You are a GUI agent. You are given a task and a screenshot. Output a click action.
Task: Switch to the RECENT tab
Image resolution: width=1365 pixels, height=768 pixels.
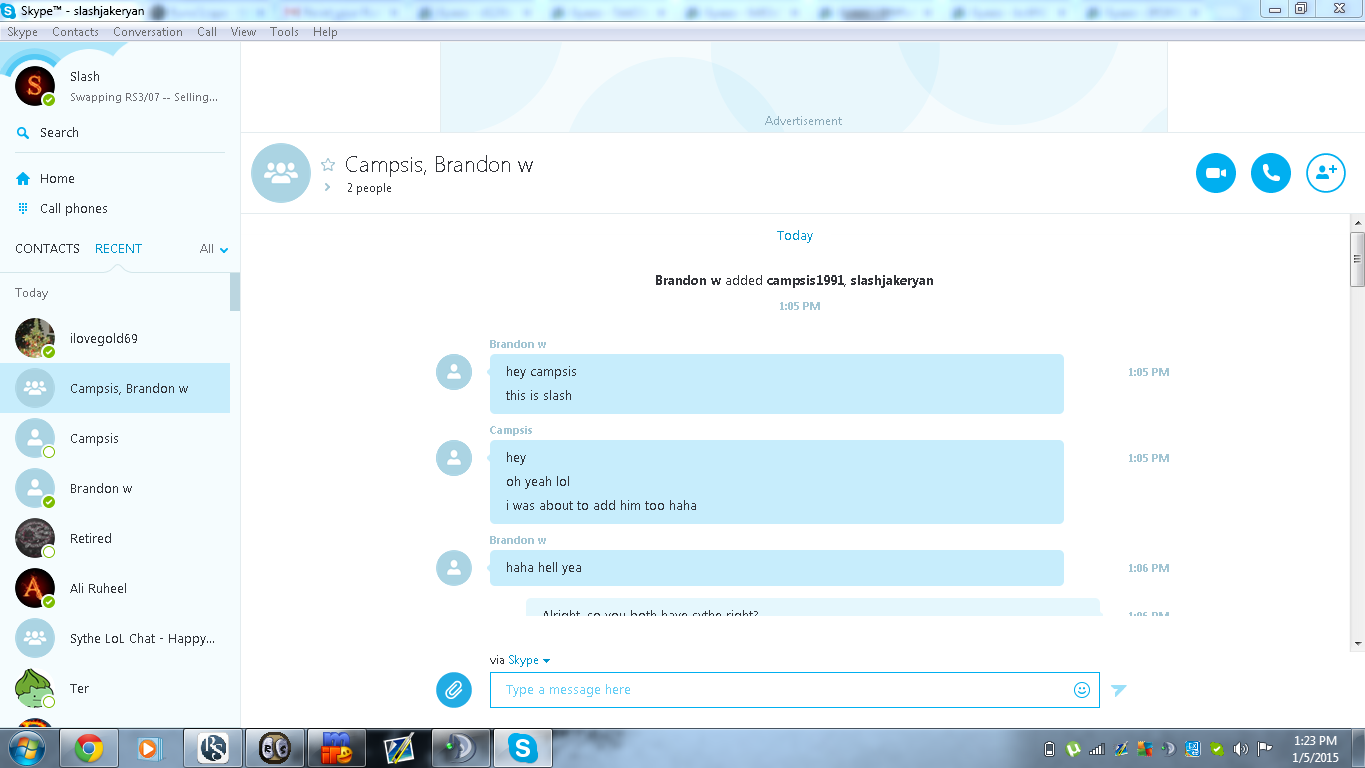118,249
